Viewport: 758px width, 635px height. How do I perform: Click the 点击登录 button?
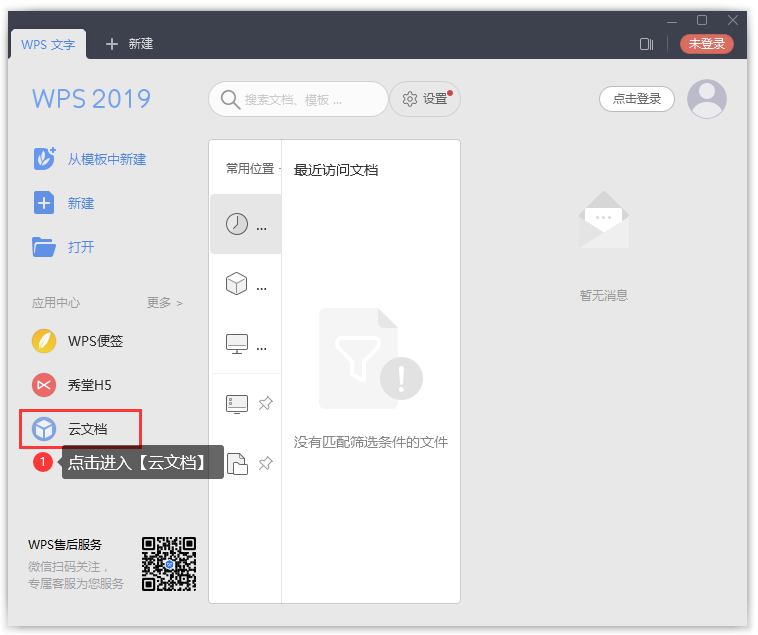tap(637, 99)
